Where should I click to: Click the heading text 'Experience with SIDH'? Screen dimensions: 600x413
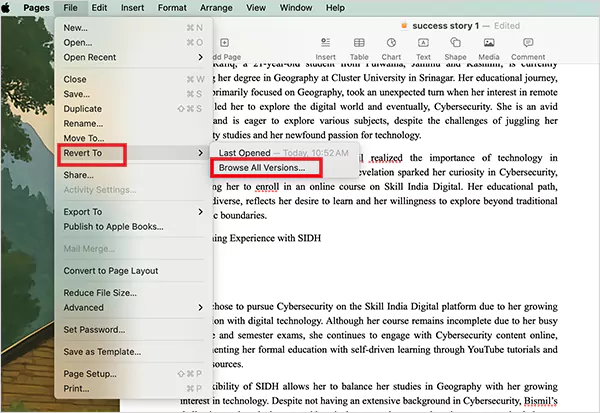(x=275, y=238)
